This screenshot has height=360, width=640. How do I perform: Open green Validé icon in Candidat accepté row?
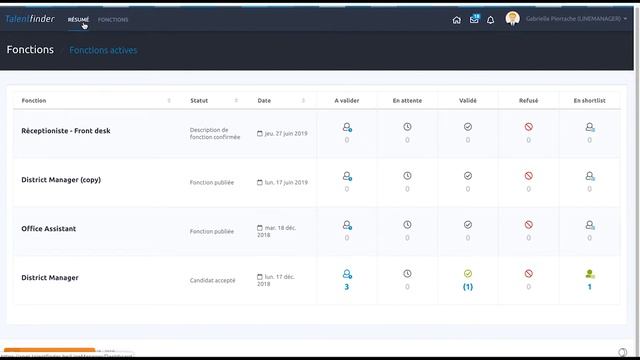(468, 274)
